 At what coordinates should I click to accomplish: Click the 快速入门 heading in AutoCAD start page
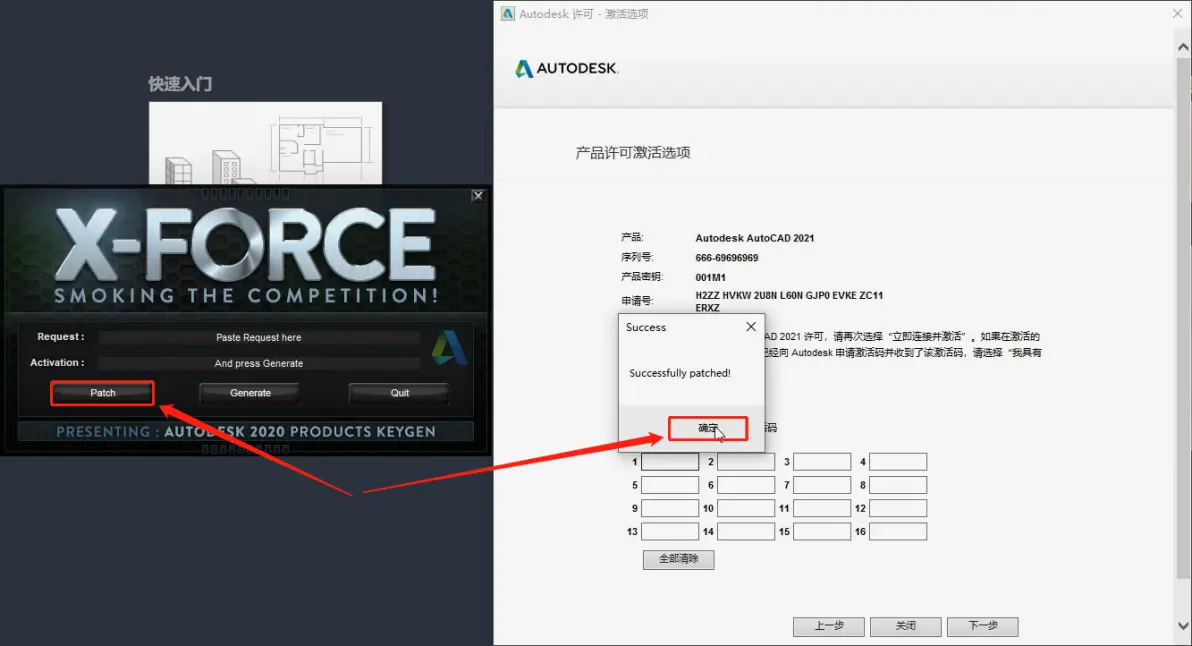click(x=180, y=84)
